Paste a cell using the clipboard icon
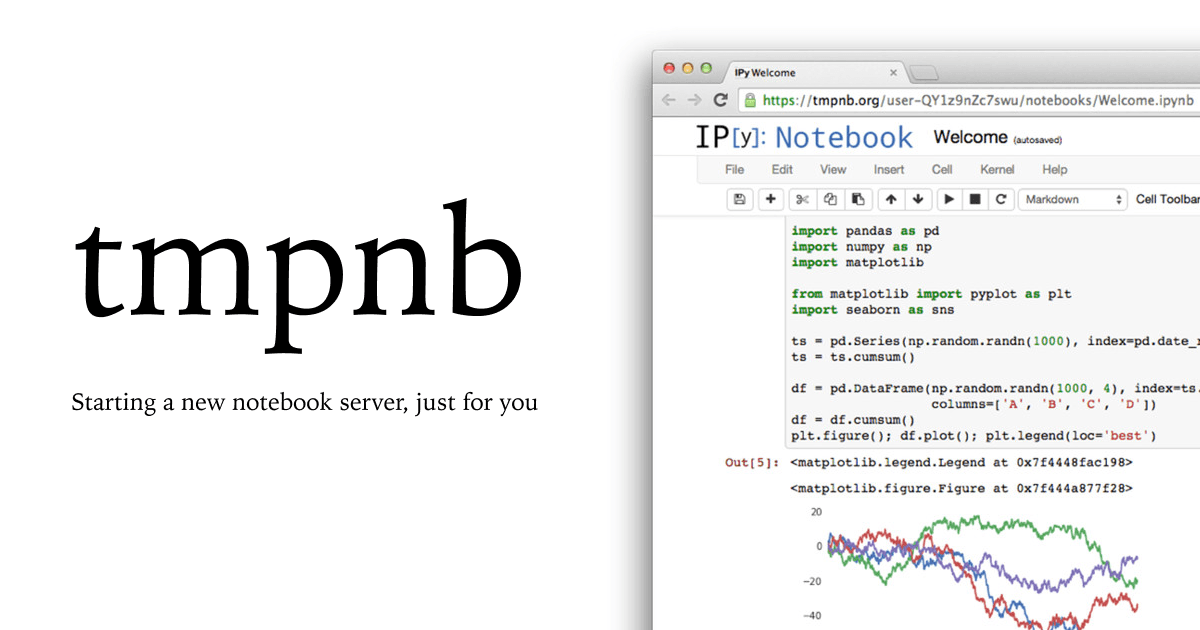This screenshot has width=1200, height=630. (x=858, y=199)
